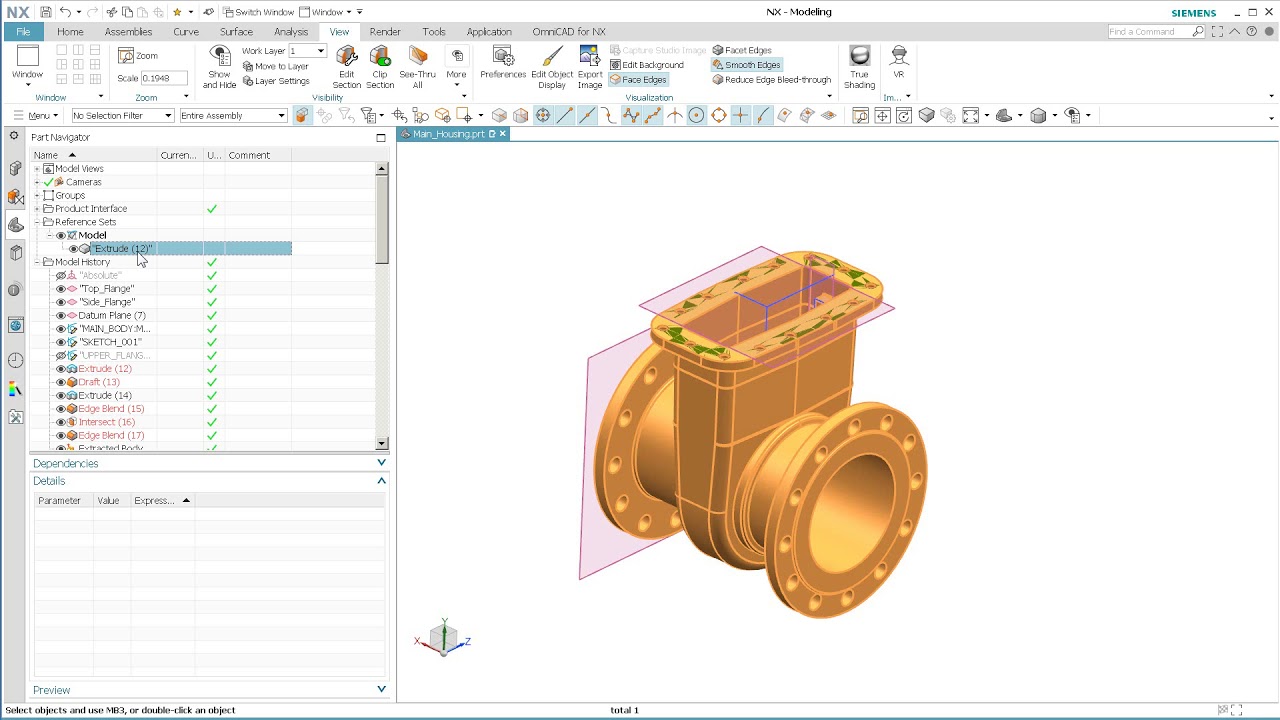Show the hidden "Absolute" item
1280x720 pixels.
(61, 276)
